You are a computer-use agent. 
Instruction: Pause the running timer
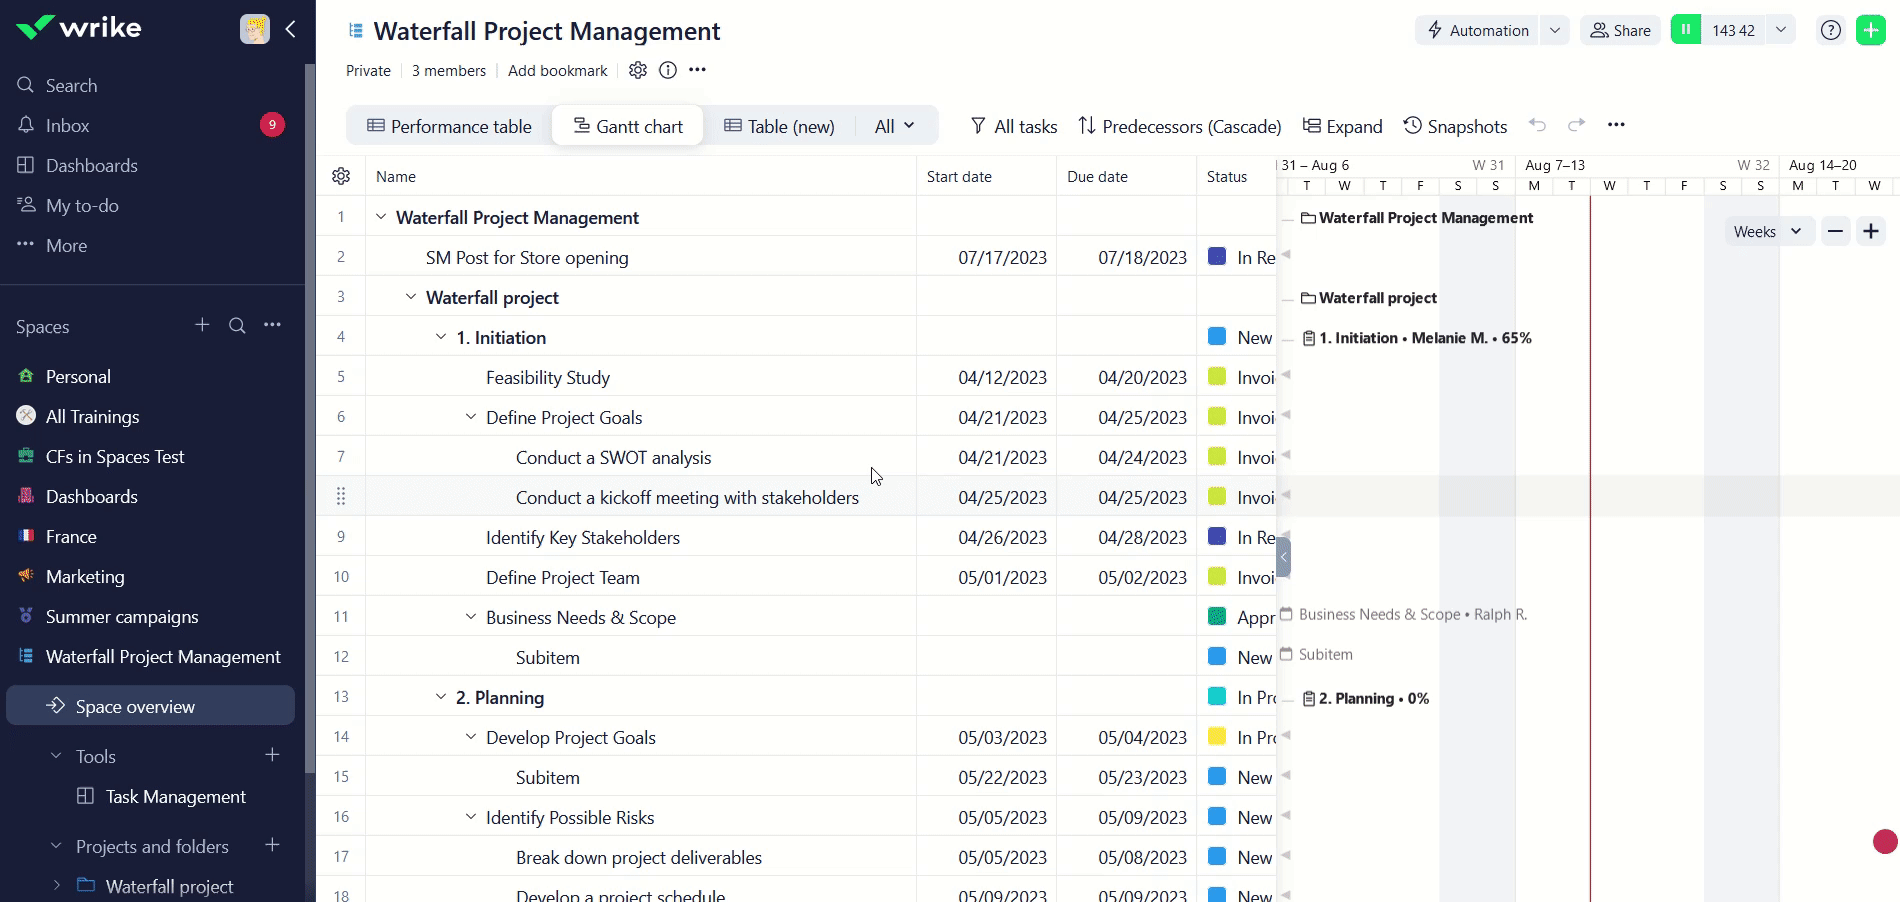click(1686, 30)
